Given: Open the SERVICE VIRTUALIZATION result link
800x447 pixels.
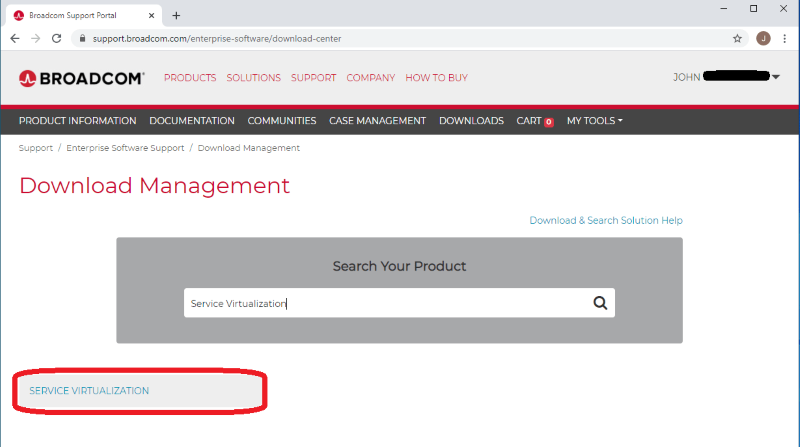Looking at the screenshot, I should 89,391.
